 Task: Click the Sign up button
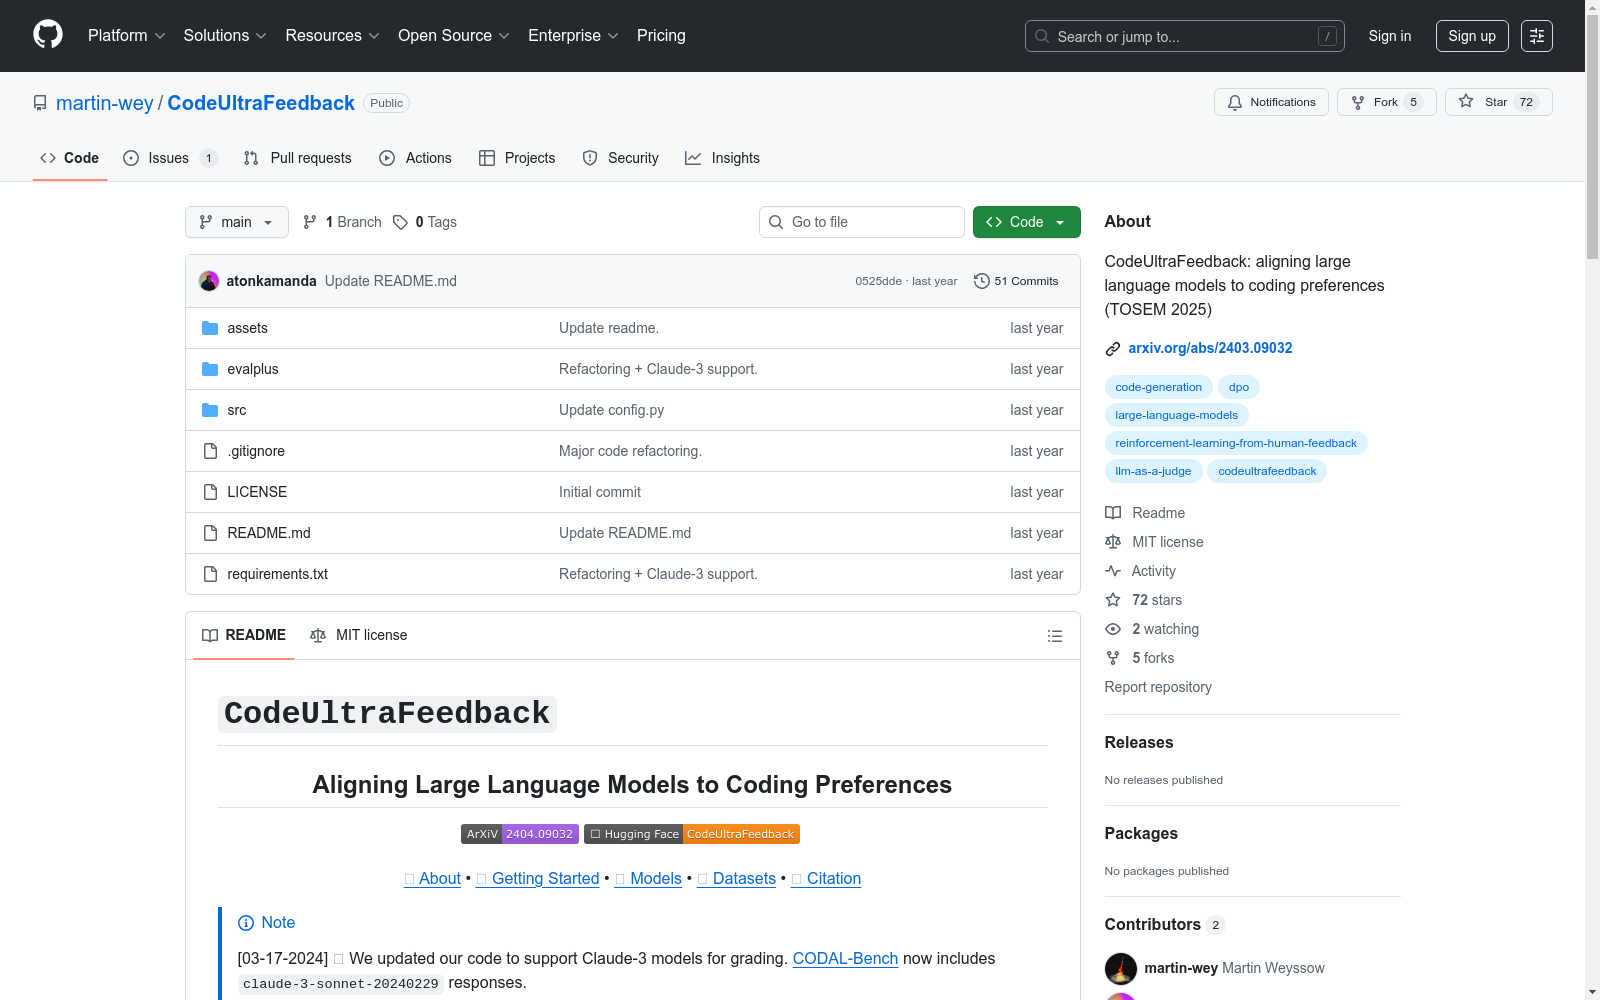[1472, 36]
